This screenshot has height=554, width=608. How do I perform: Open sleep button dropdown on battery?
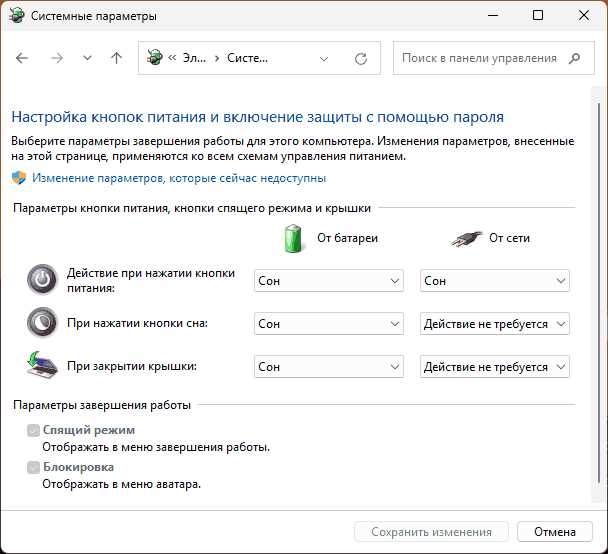329,324
